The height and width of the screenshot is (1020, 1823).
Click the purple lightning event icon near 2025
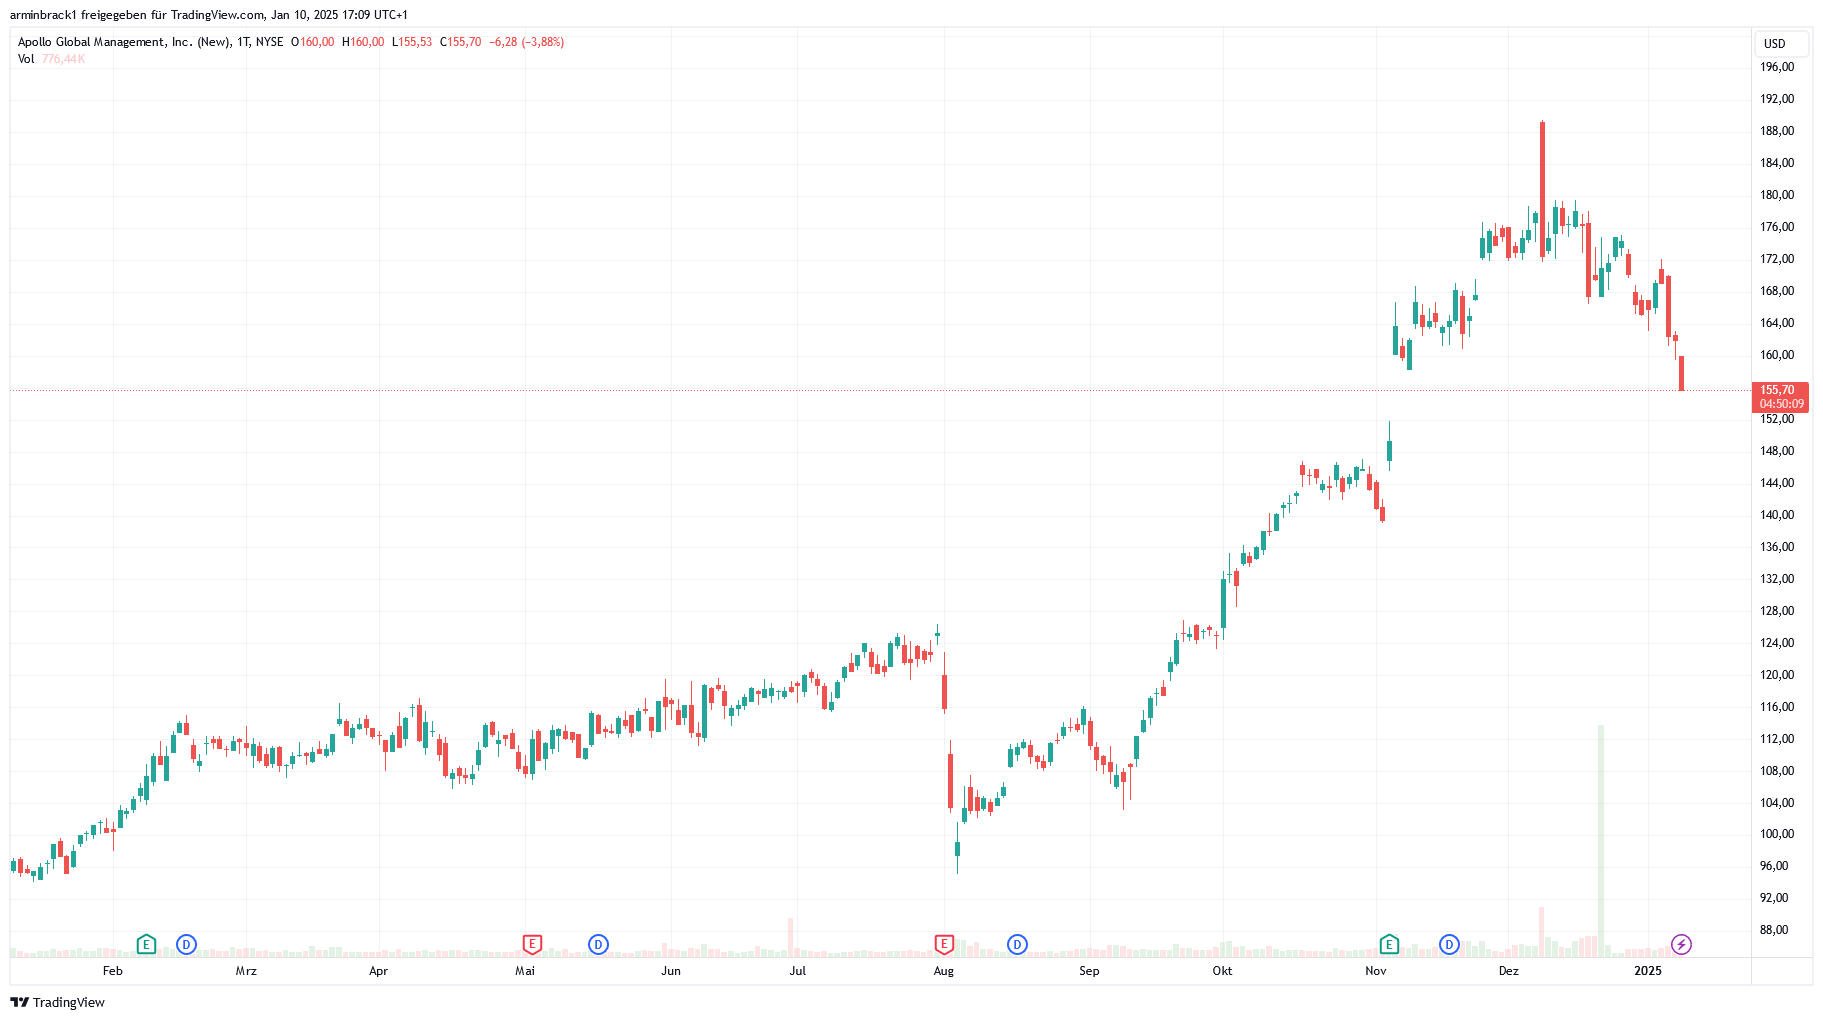pyautogui.click(x=1681, y=944)
